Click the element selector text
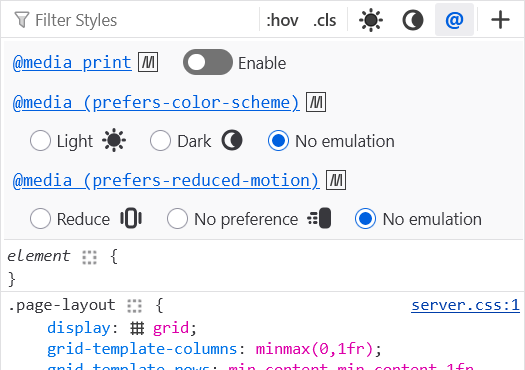 [39, 256]
